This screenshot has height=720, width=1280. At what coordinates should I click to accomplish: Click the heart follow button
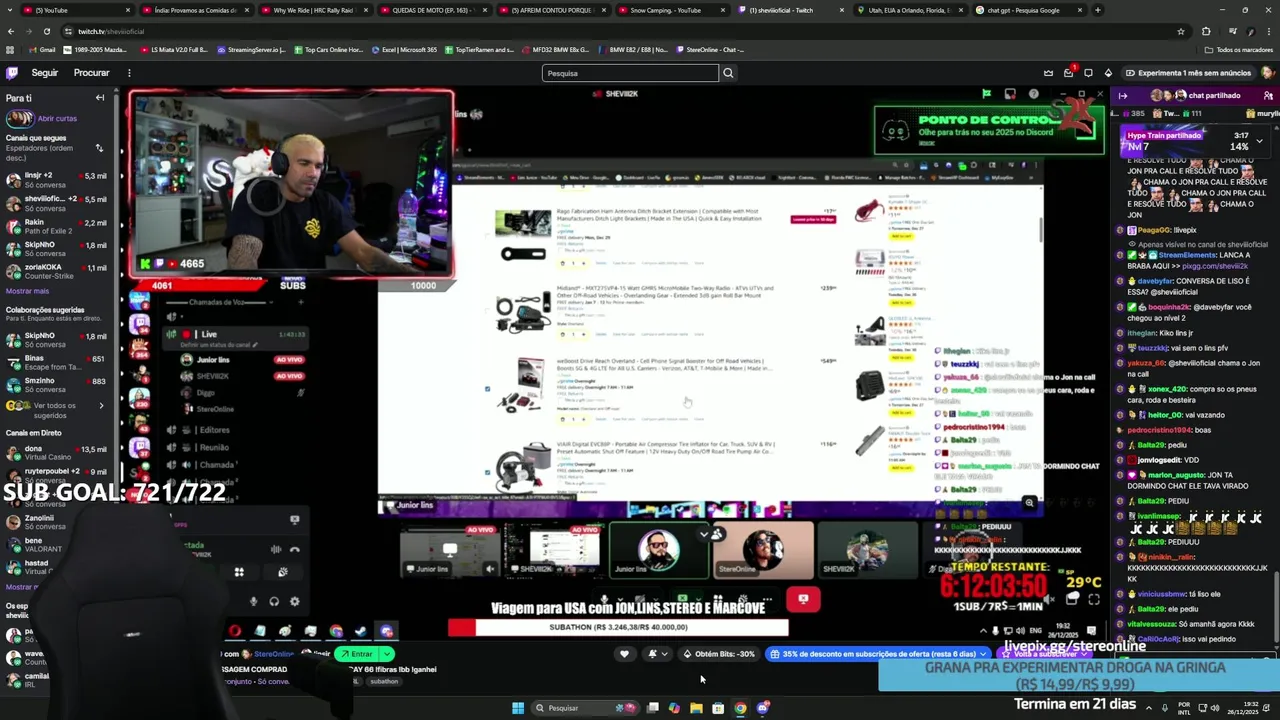tap(624, 654)
